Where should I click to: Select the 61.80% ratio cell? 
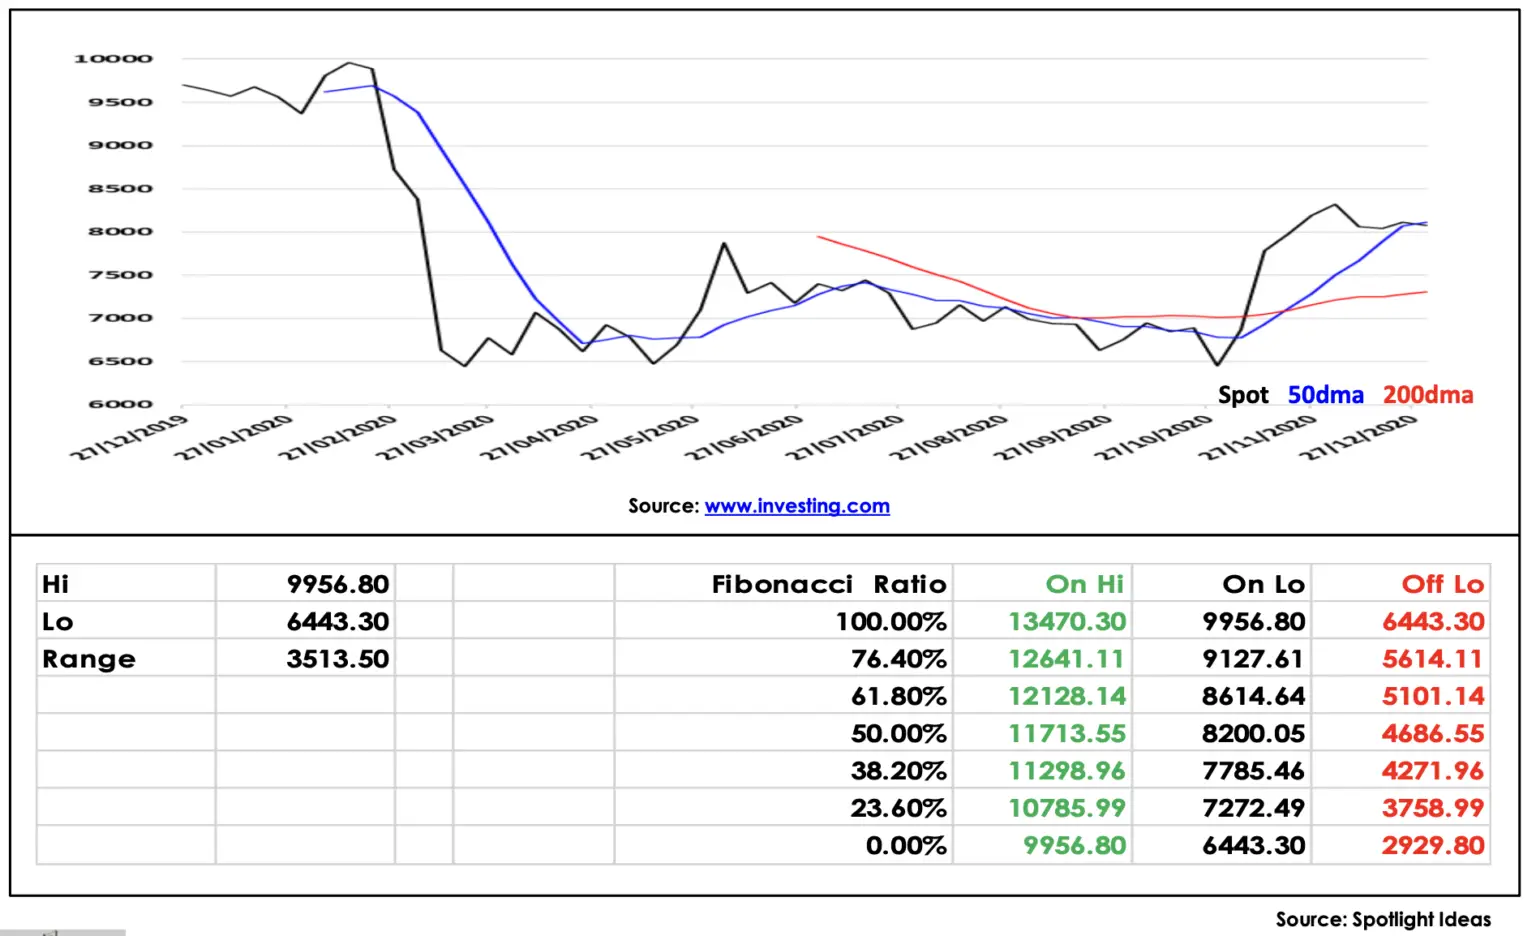click(784, 696)
